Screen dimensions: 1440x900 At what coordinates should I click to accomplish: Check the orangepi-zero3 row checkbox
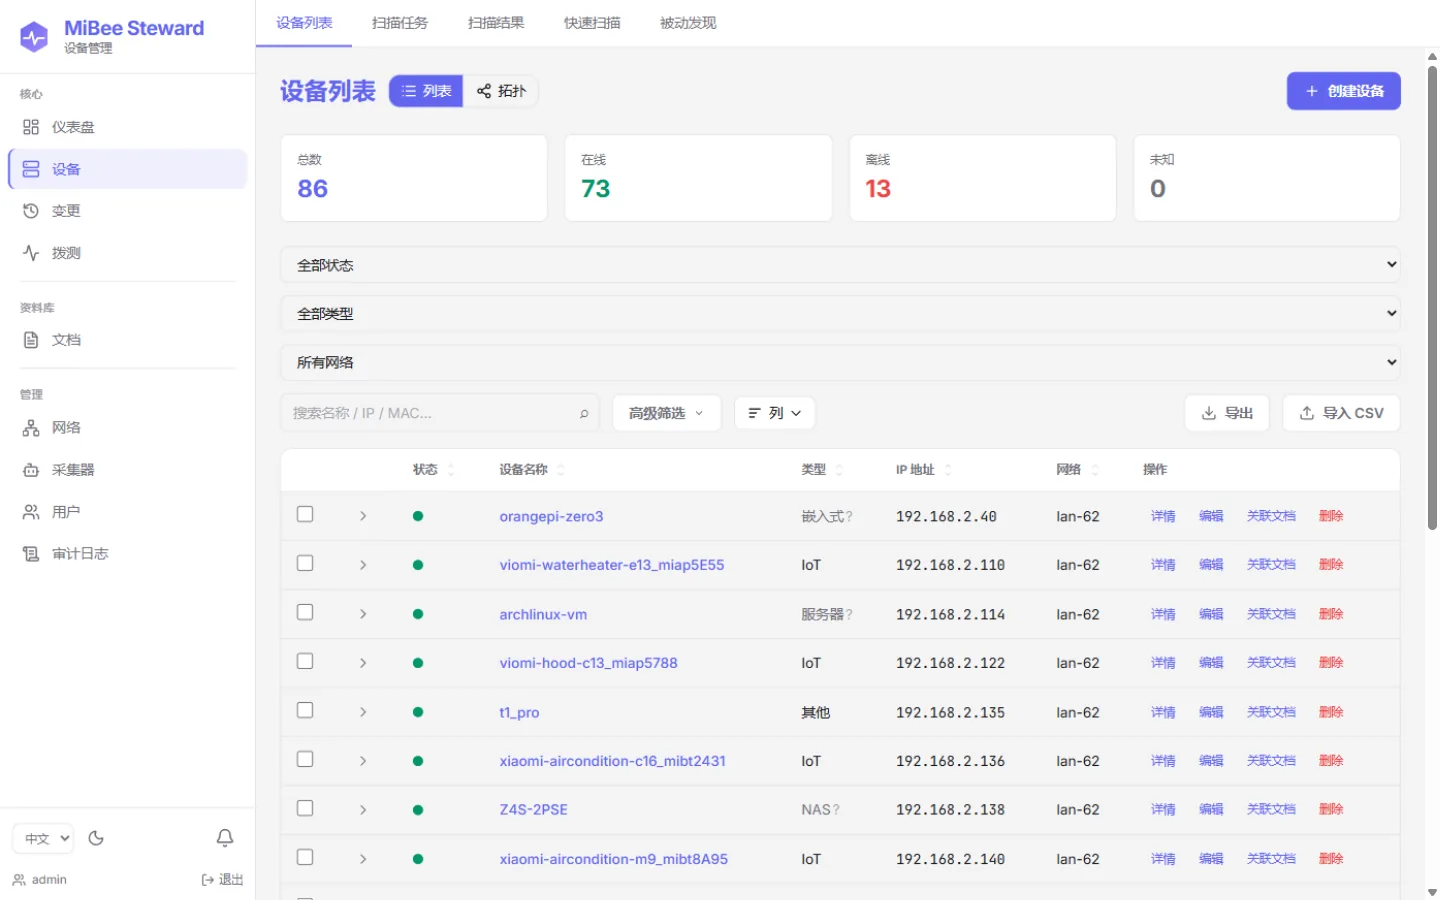pos(305,514)
